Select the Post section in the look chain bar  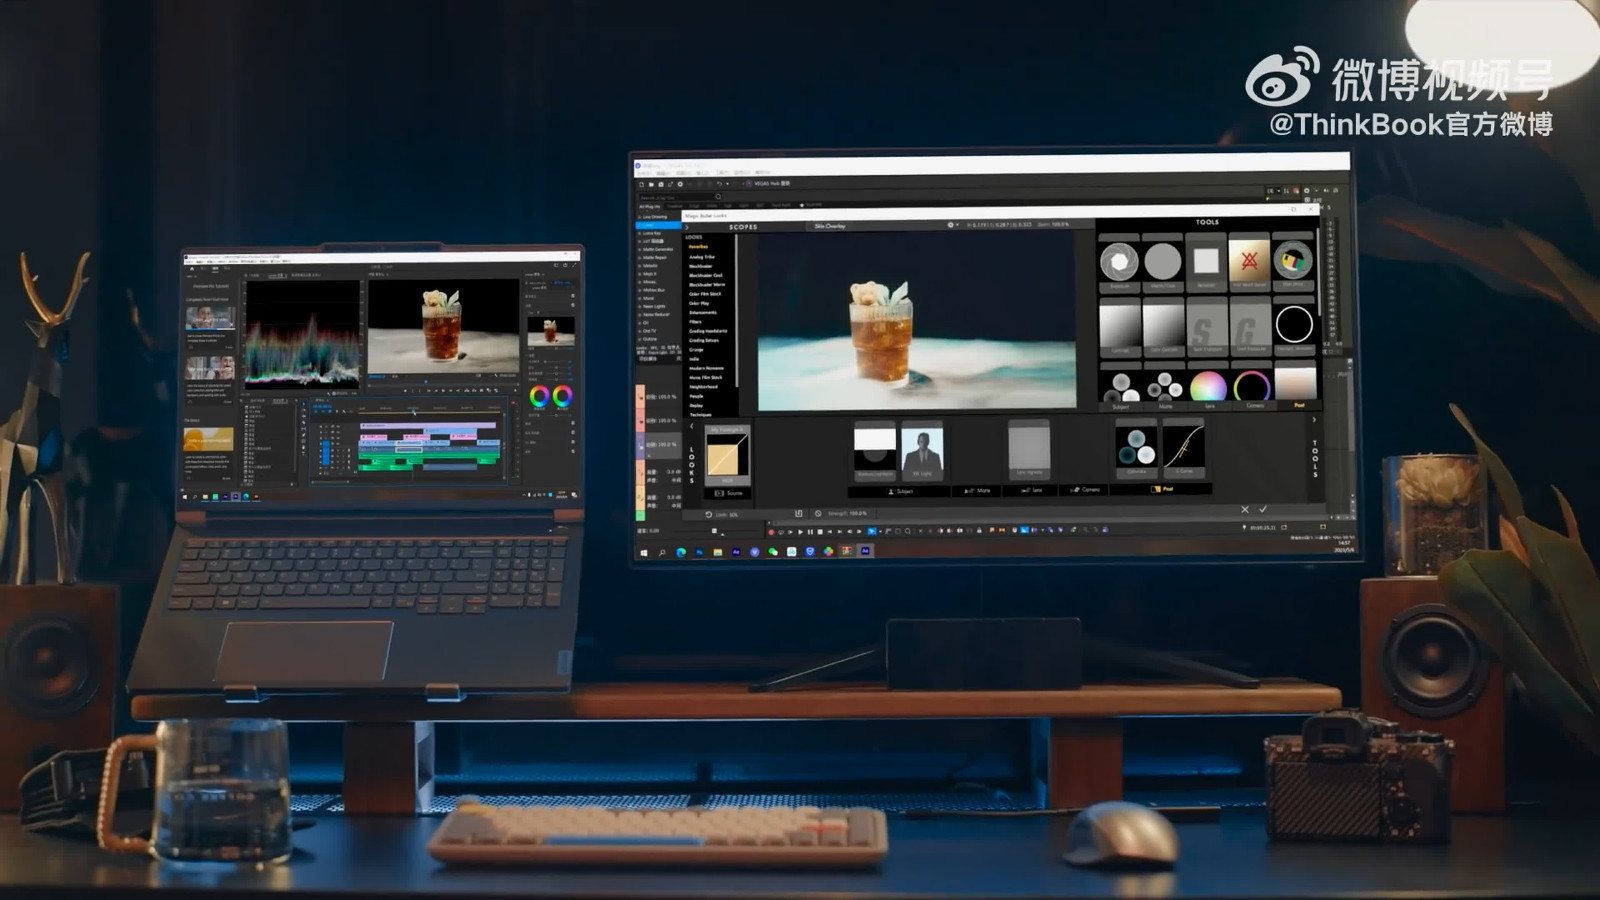1162,489
